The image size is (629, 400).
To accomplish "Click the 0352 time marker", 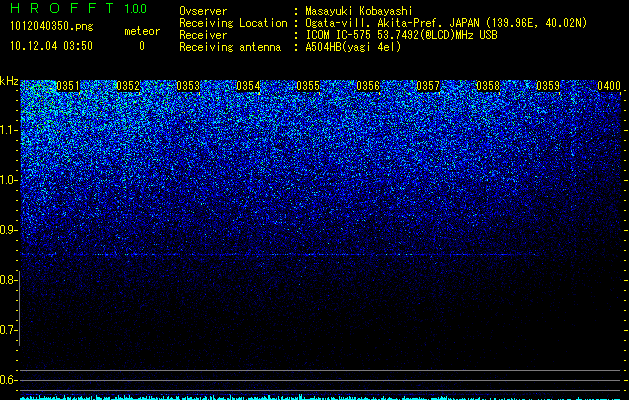I will coord(128,86).
